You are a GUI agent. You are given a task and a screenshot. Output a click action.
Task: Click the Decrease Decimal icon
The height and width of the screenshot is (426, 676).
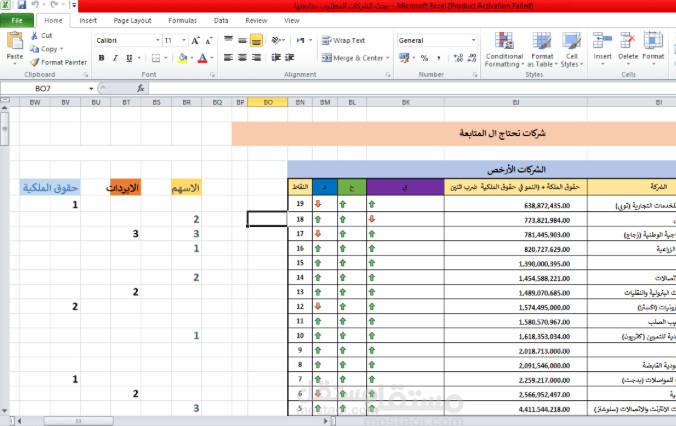click(x=472, y=58)
